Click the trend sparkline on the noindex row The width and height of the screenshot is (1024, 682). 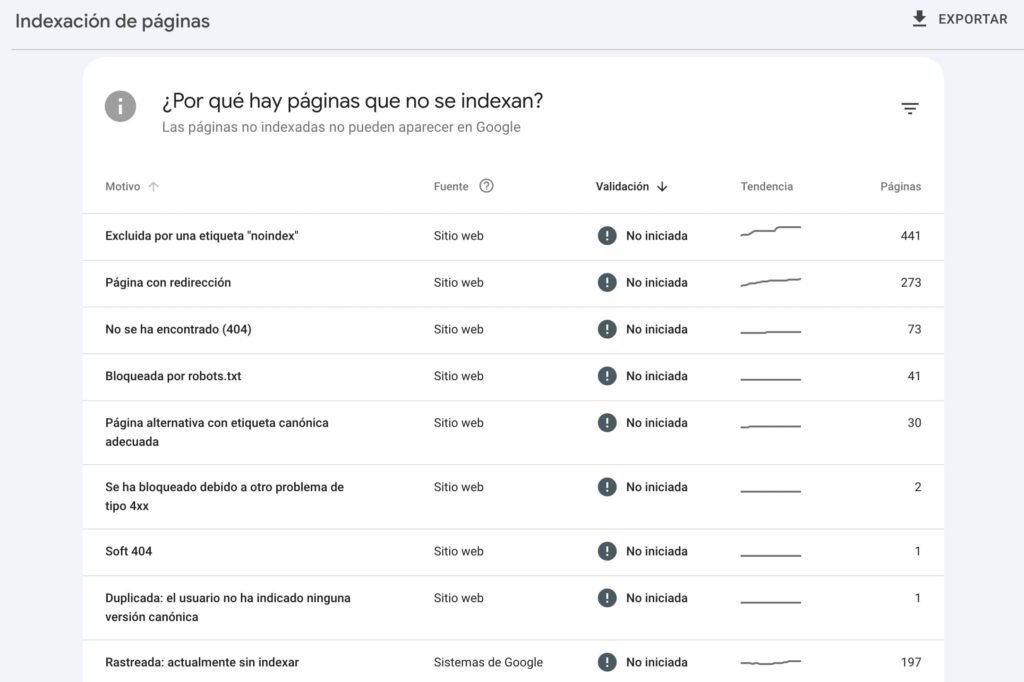(x=769, y=232)
